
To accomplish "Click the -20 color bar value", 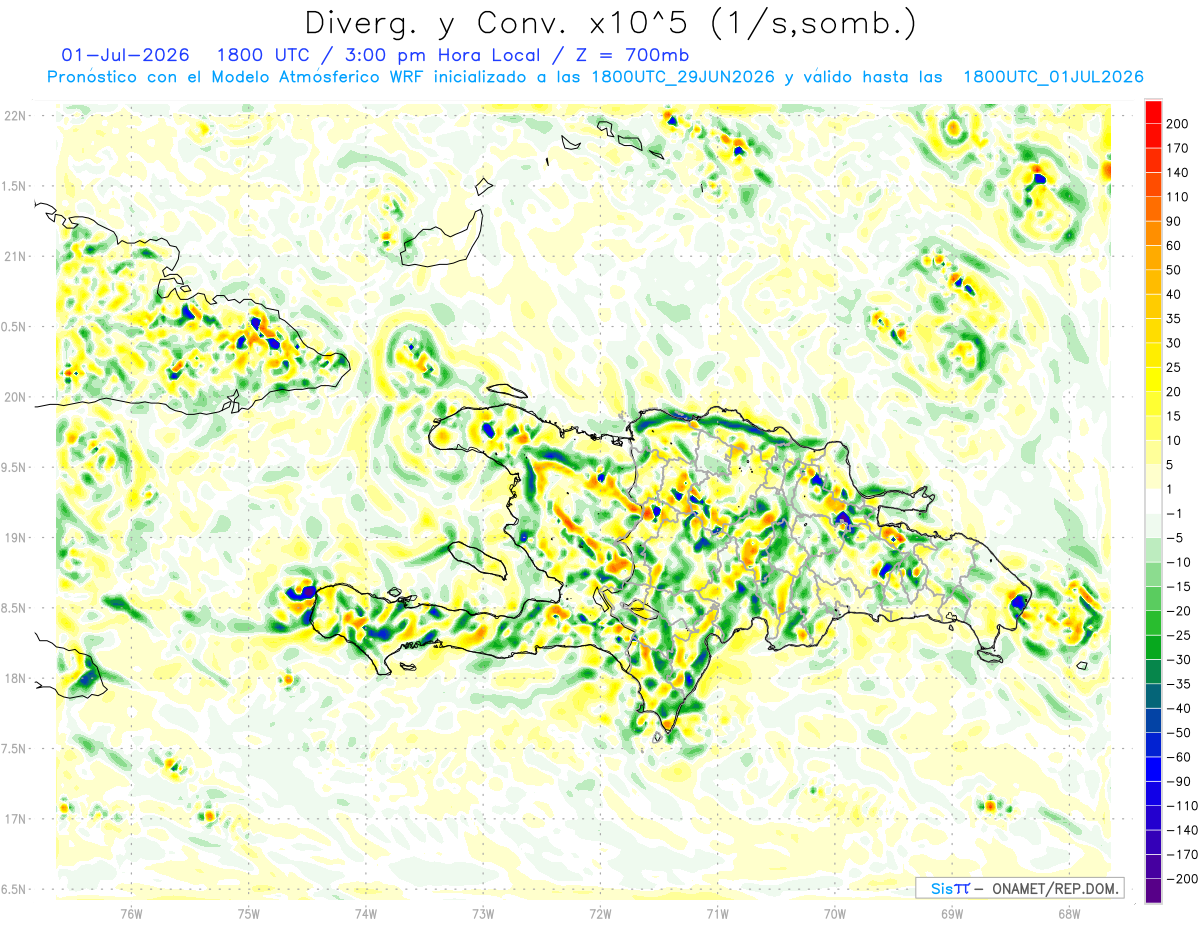I will 1177,611.
